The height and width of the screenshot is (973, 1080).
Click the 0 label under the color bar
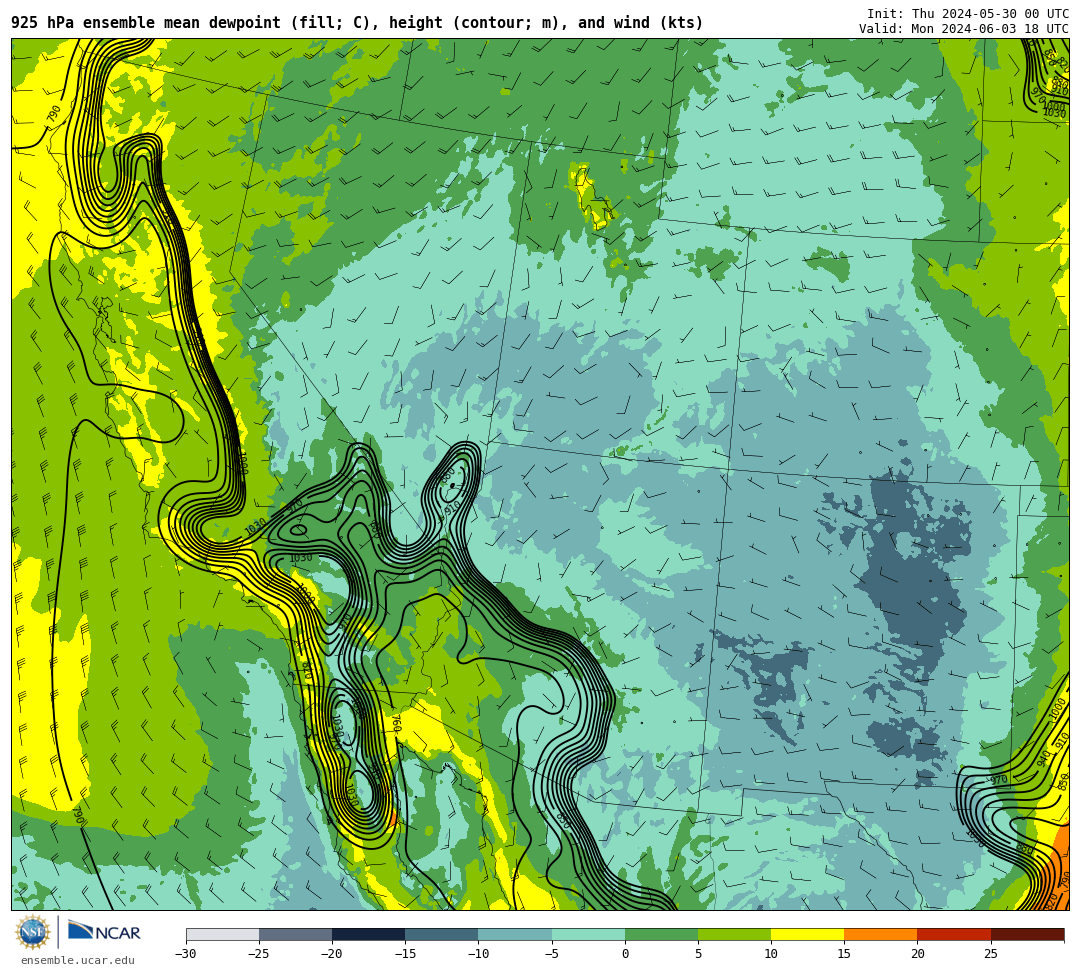pos(625,954)
